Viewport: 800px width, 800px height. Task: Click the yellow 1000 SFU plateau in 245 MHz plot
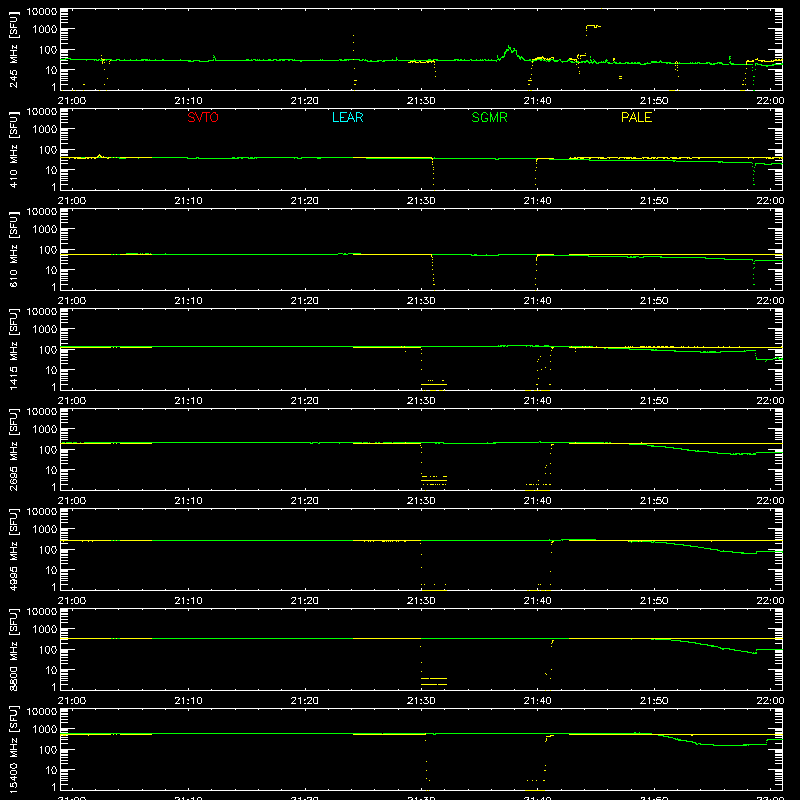click(x=593, y=26)
